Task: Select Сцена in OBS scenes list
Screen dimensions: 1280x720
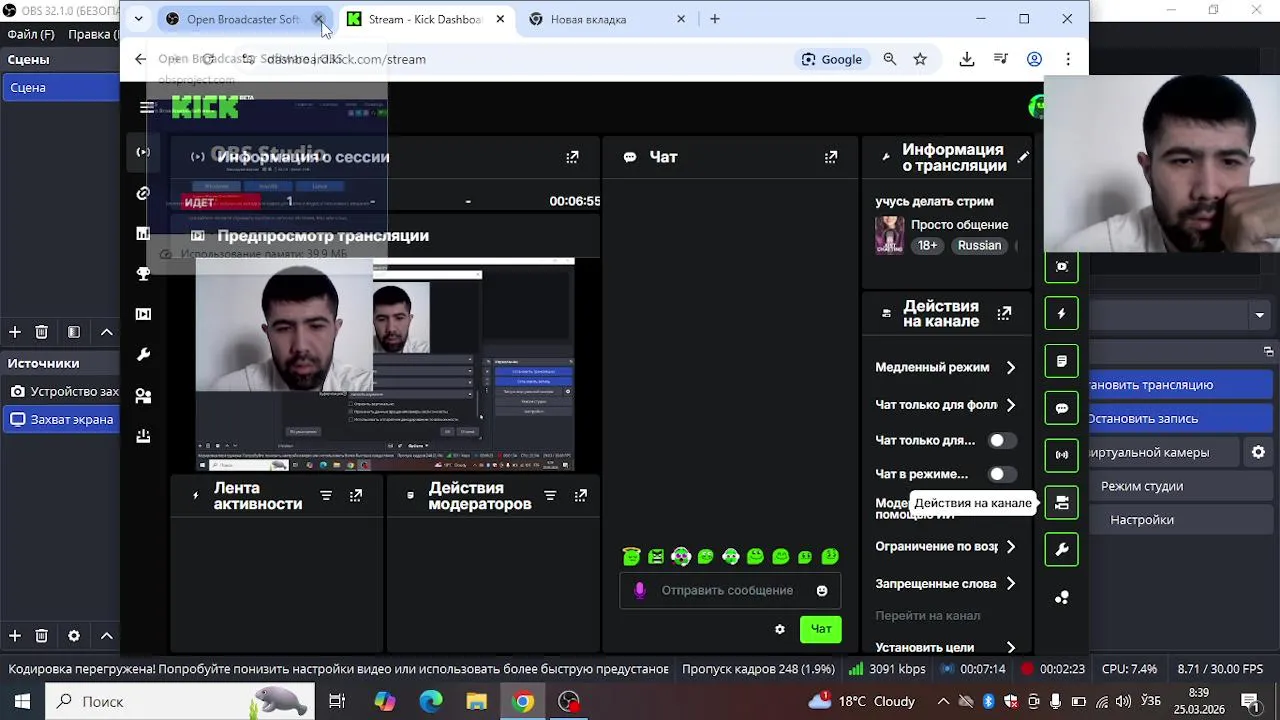Action: pyautogui.click(x=60, y=88)
